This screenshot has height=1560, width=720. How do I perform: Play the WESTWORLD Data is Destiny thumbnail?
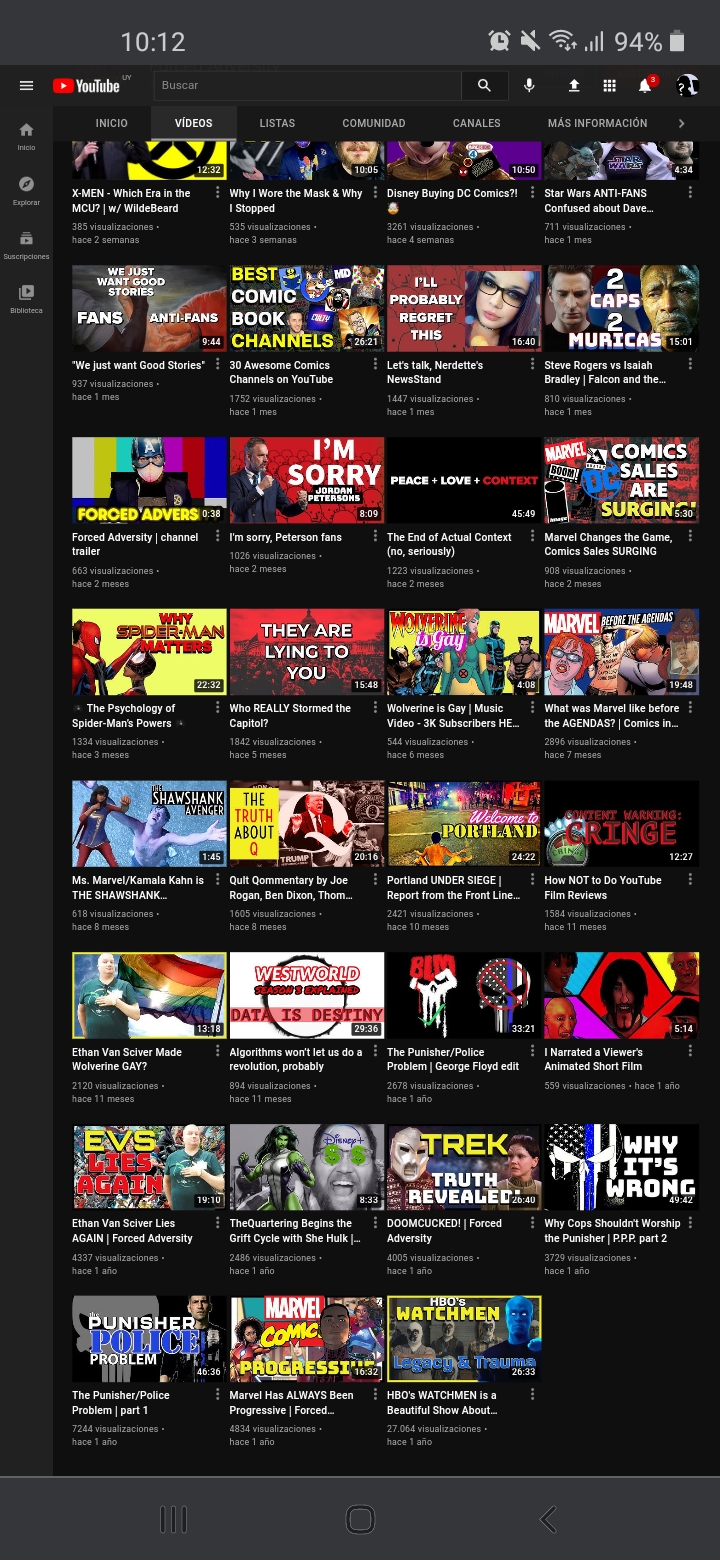pyautogui.click(x=307, y=995)
